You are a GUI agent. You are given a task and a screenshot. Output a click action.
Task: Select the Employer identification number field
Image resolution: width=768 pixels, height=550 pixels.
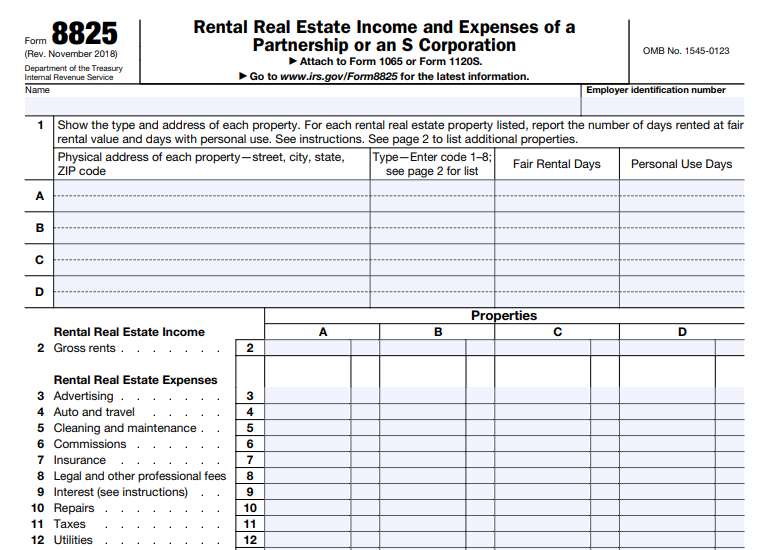(664, 104)
